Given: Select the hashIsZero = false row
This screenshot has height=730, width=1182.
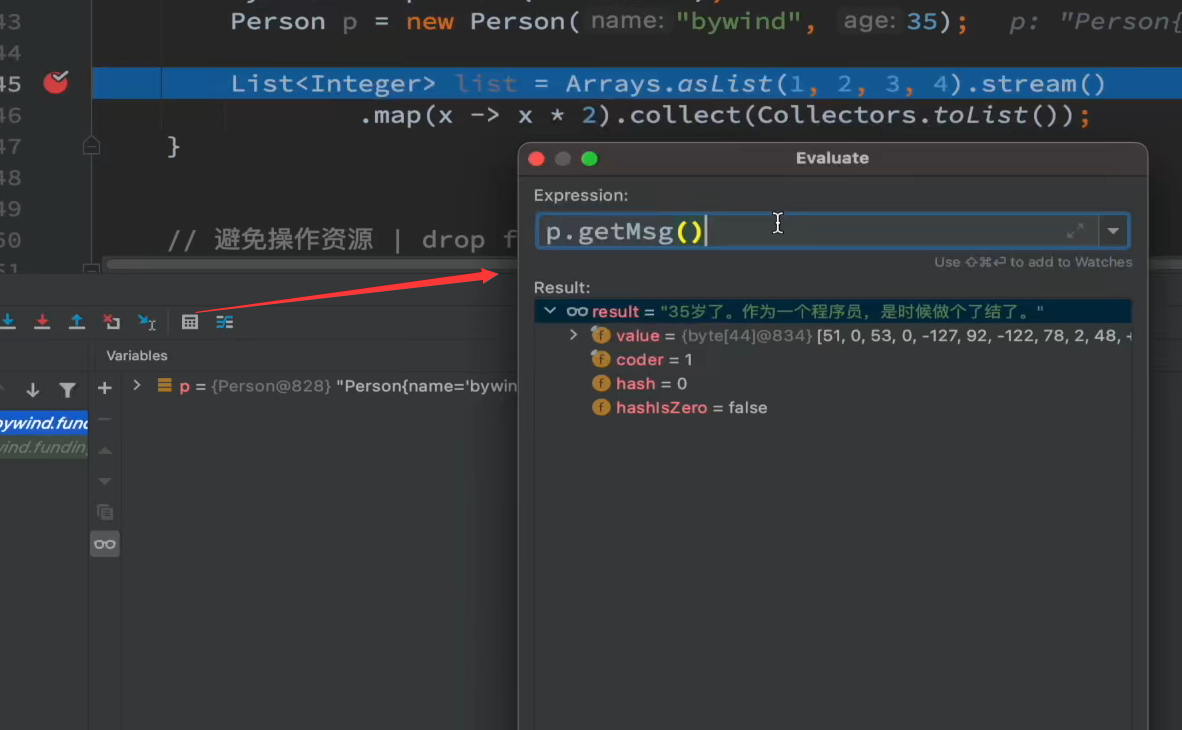Looking at the screenshot, I should pos(833,408).
